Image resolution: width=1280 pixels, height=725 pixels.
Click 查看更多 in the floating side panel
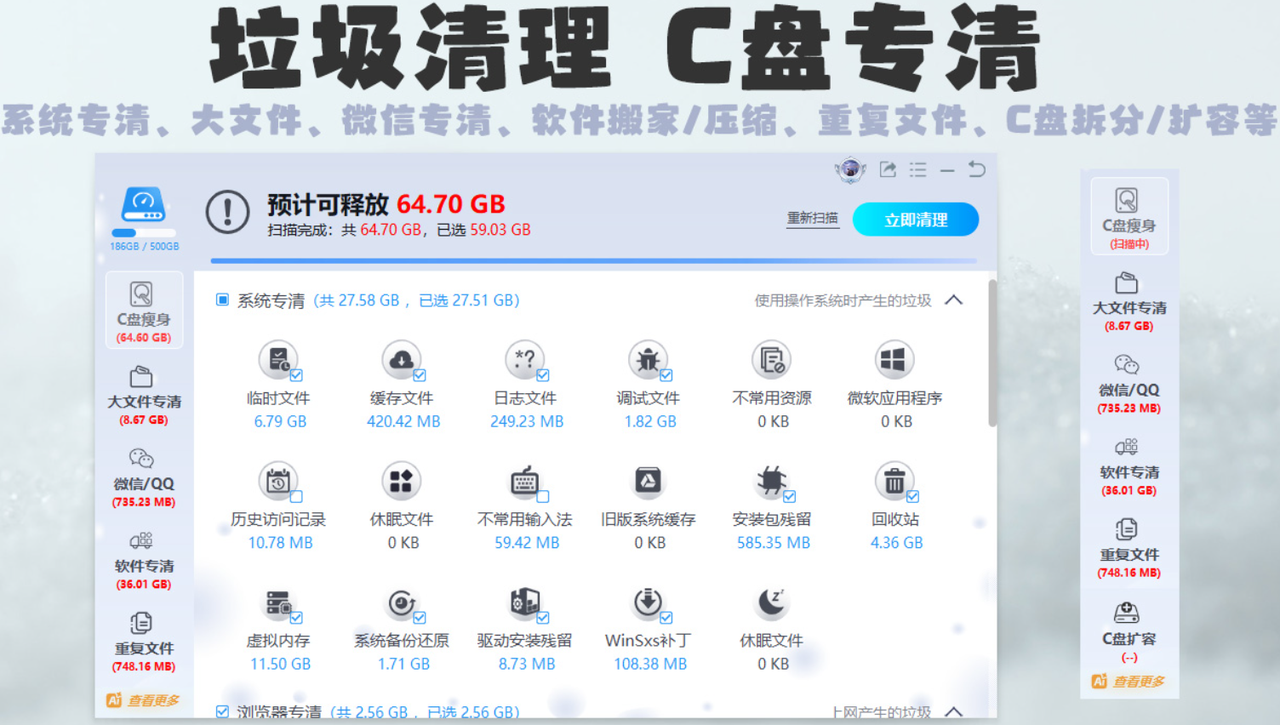pos(1129,682)
